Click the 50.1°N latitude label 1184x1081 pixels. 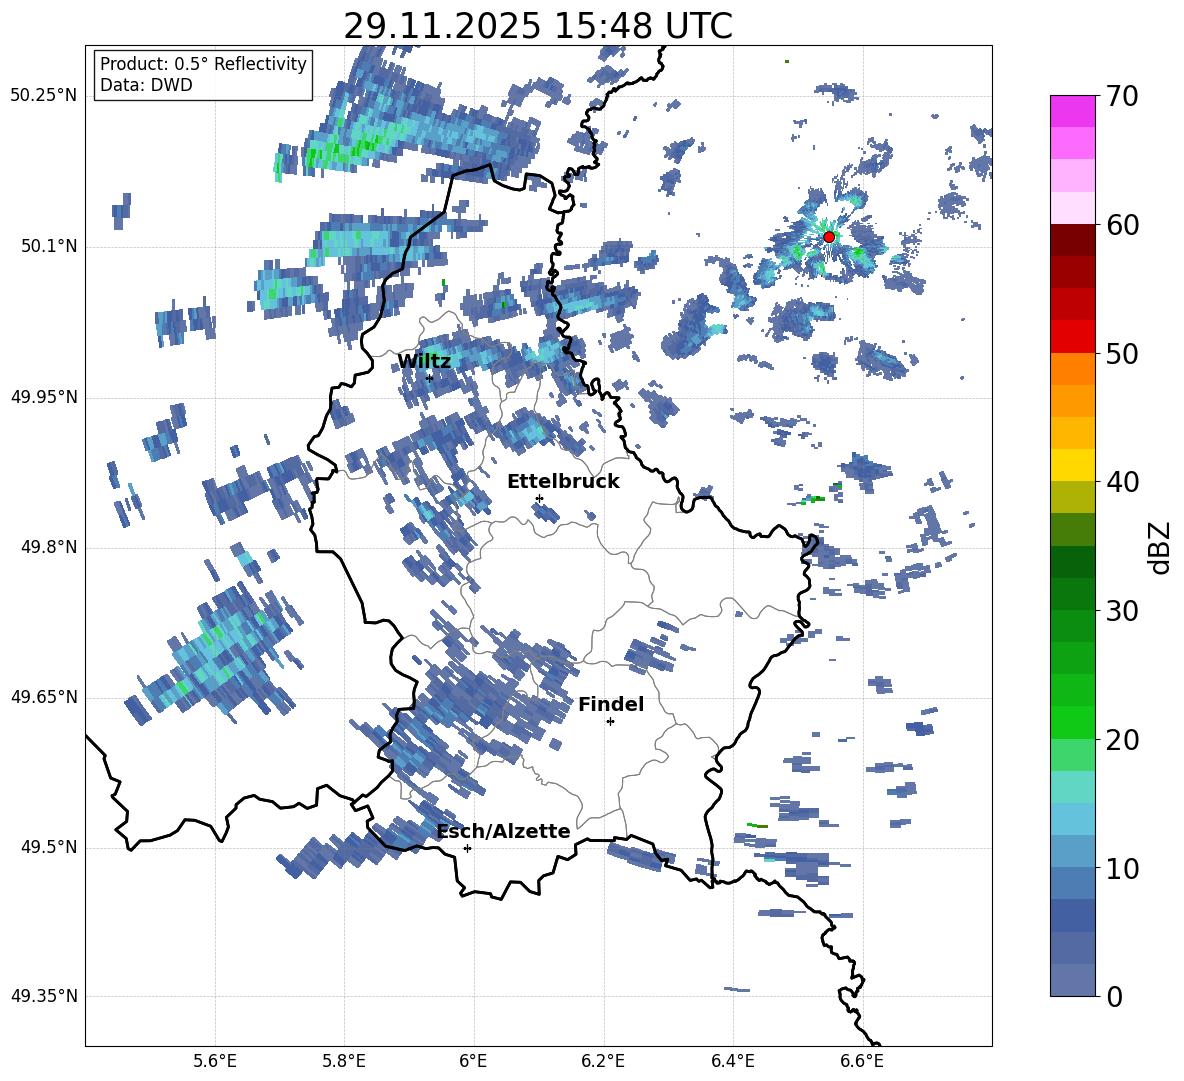pyautogui.click(x=49, y=247)
